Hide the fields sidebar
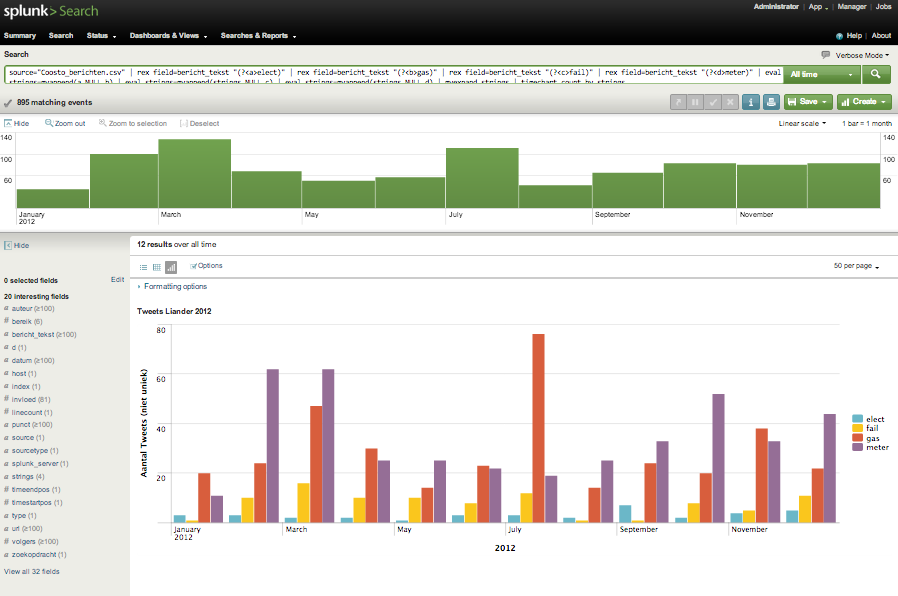Screen dimensions: 898x596 [x=17, y=245]
